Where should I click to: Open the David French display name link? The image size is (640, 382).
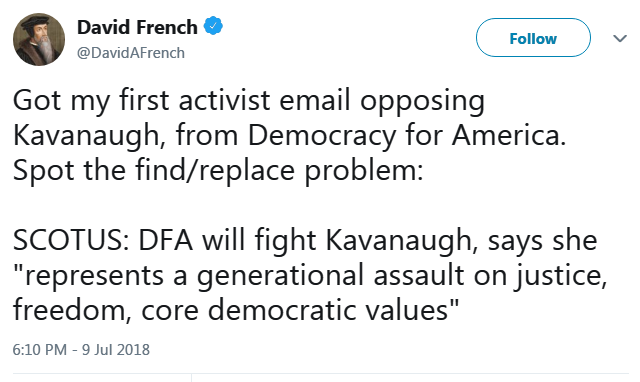pos(137,27)
